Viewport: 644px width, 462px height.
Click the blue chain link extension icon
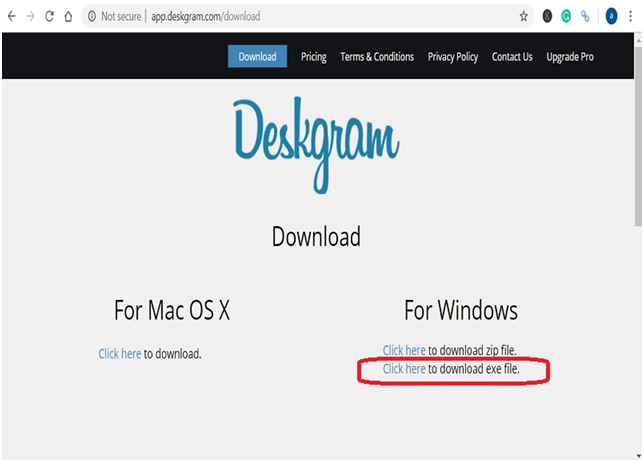(585, 16)
